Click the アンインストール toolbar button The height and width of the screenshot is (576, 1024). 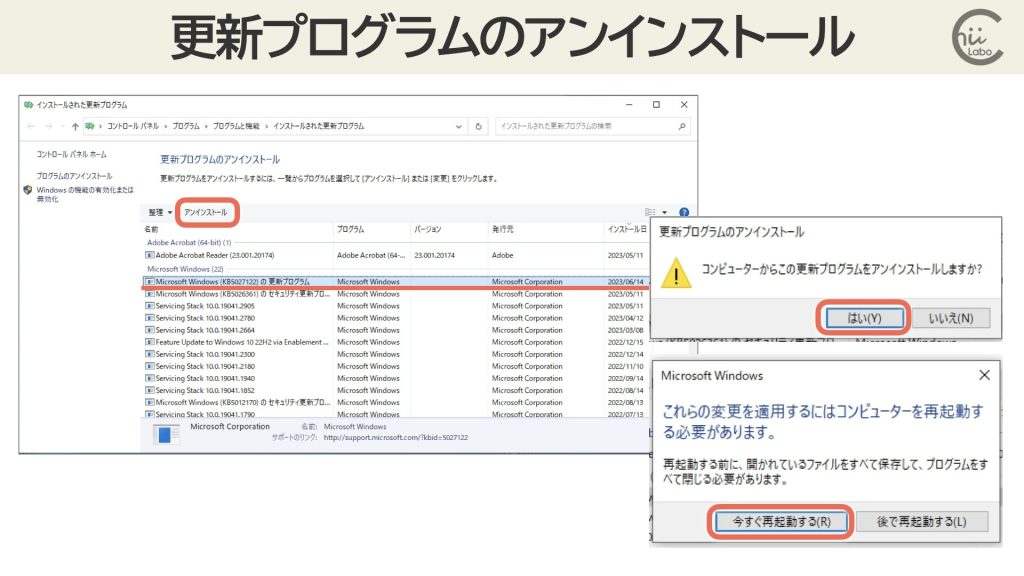206,212
